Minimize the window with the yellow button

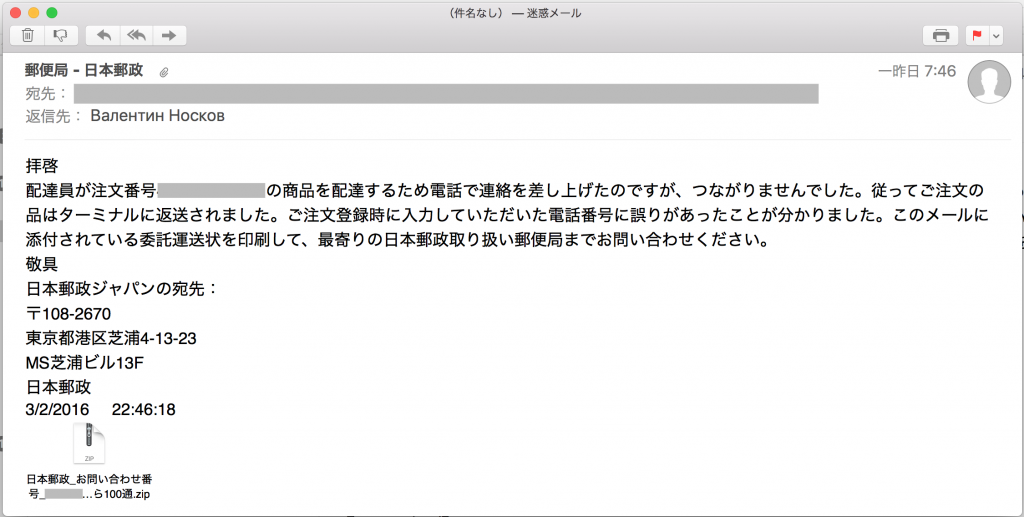(x=34, y=13)
